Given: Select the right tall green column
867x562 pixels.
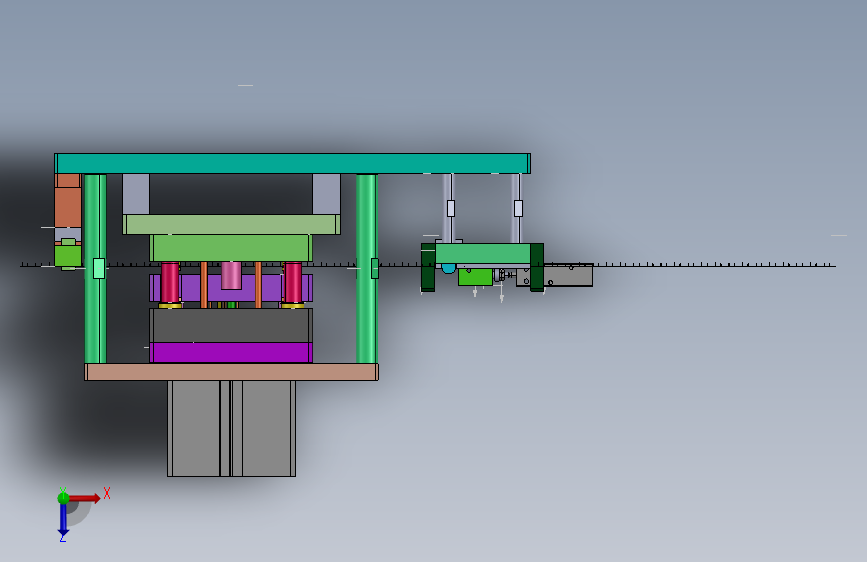Looking at the screenshot, I should coord(366,269).
